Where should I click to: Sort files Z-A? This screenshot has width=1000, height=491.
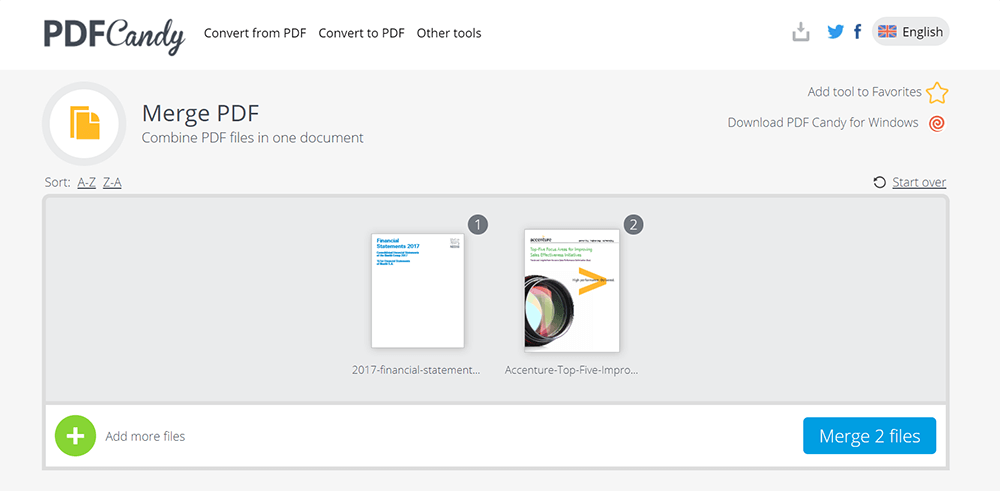[112, 182]
